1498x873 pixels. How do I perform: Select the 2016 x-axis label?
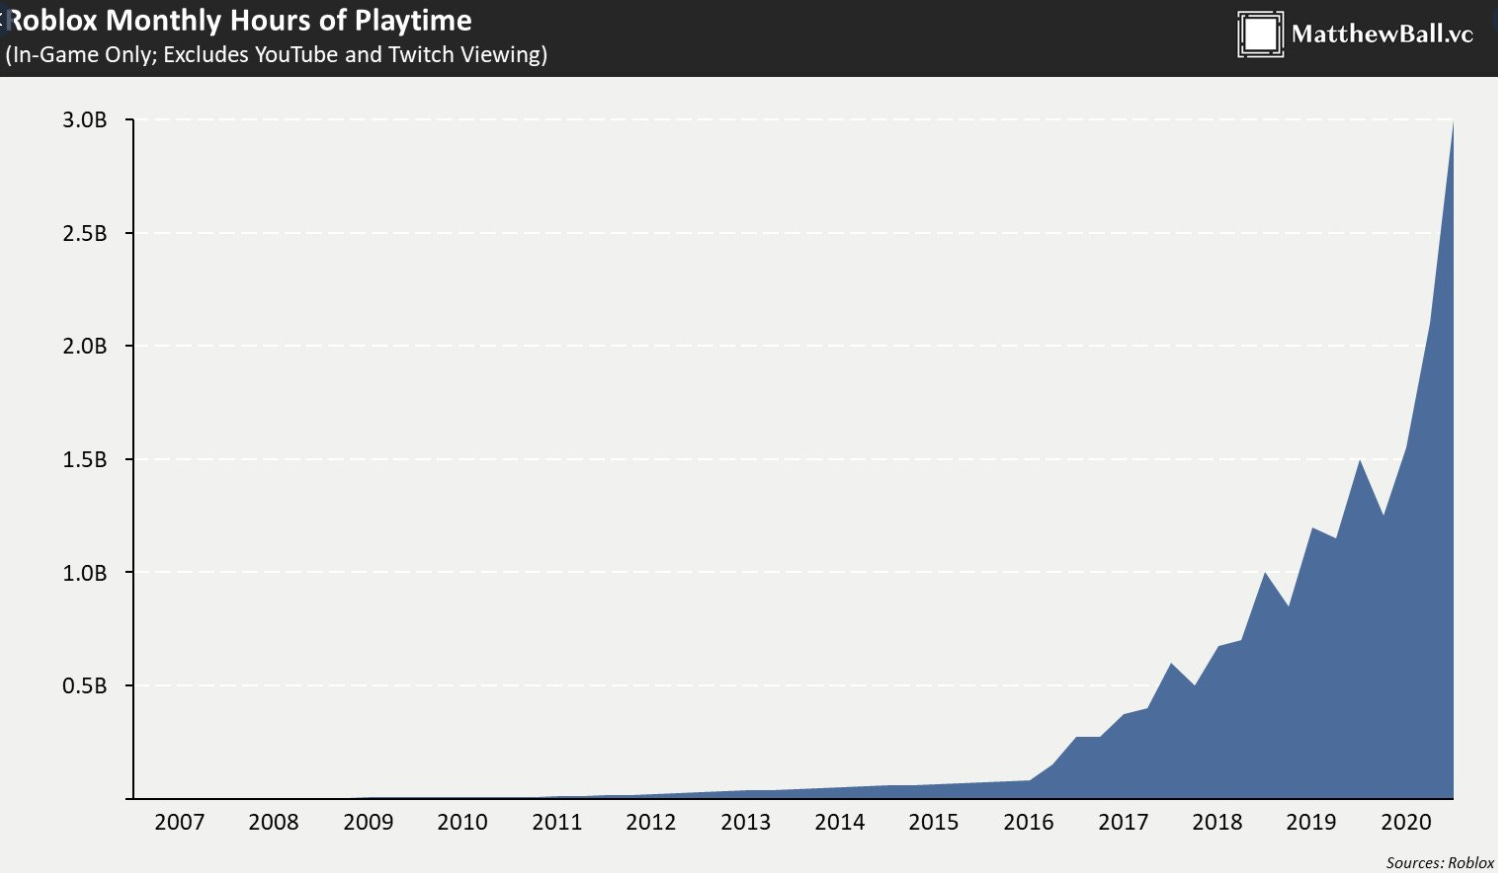(1029, 822)
